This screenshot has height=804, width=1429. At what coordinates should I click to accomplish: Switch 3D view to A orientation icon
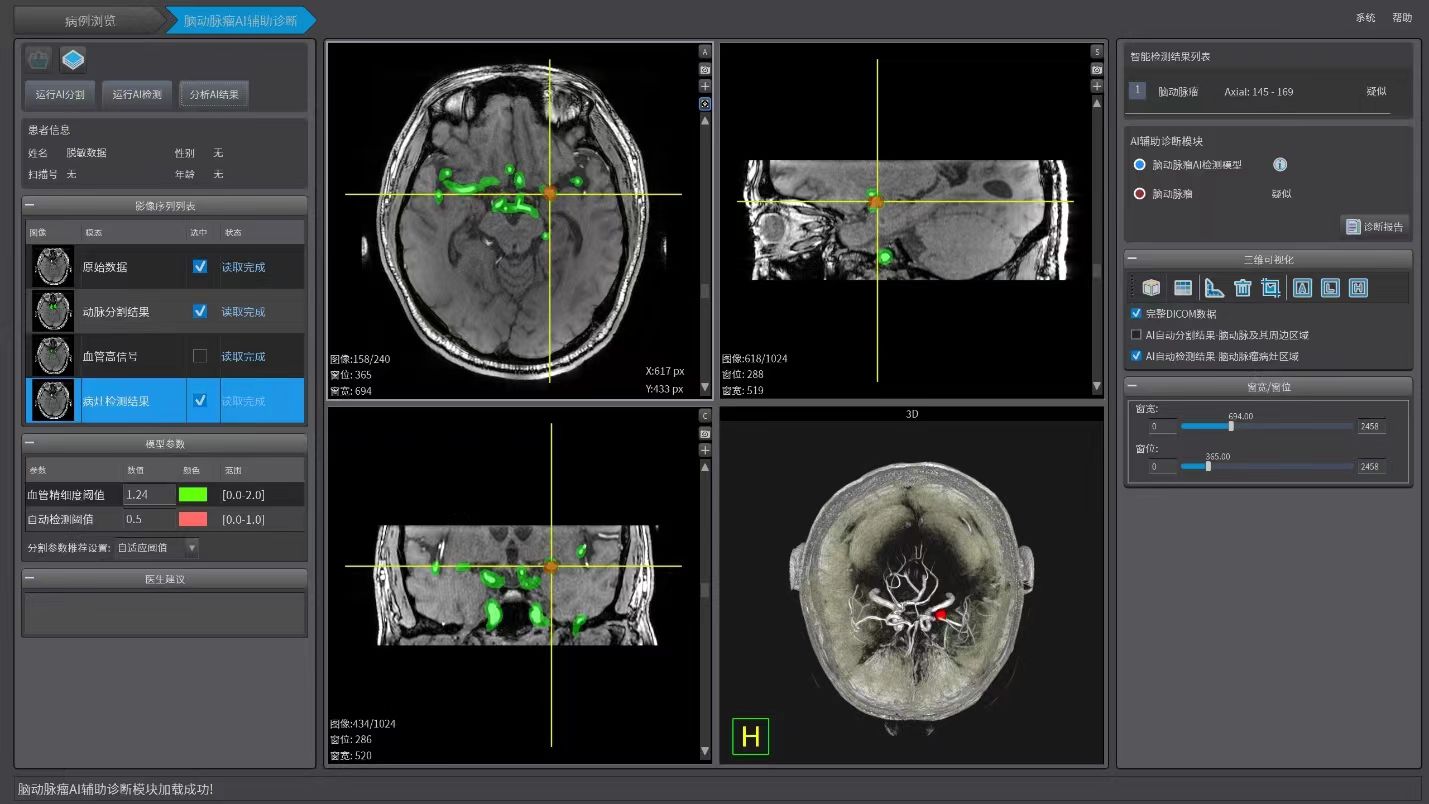[1302, 288]
